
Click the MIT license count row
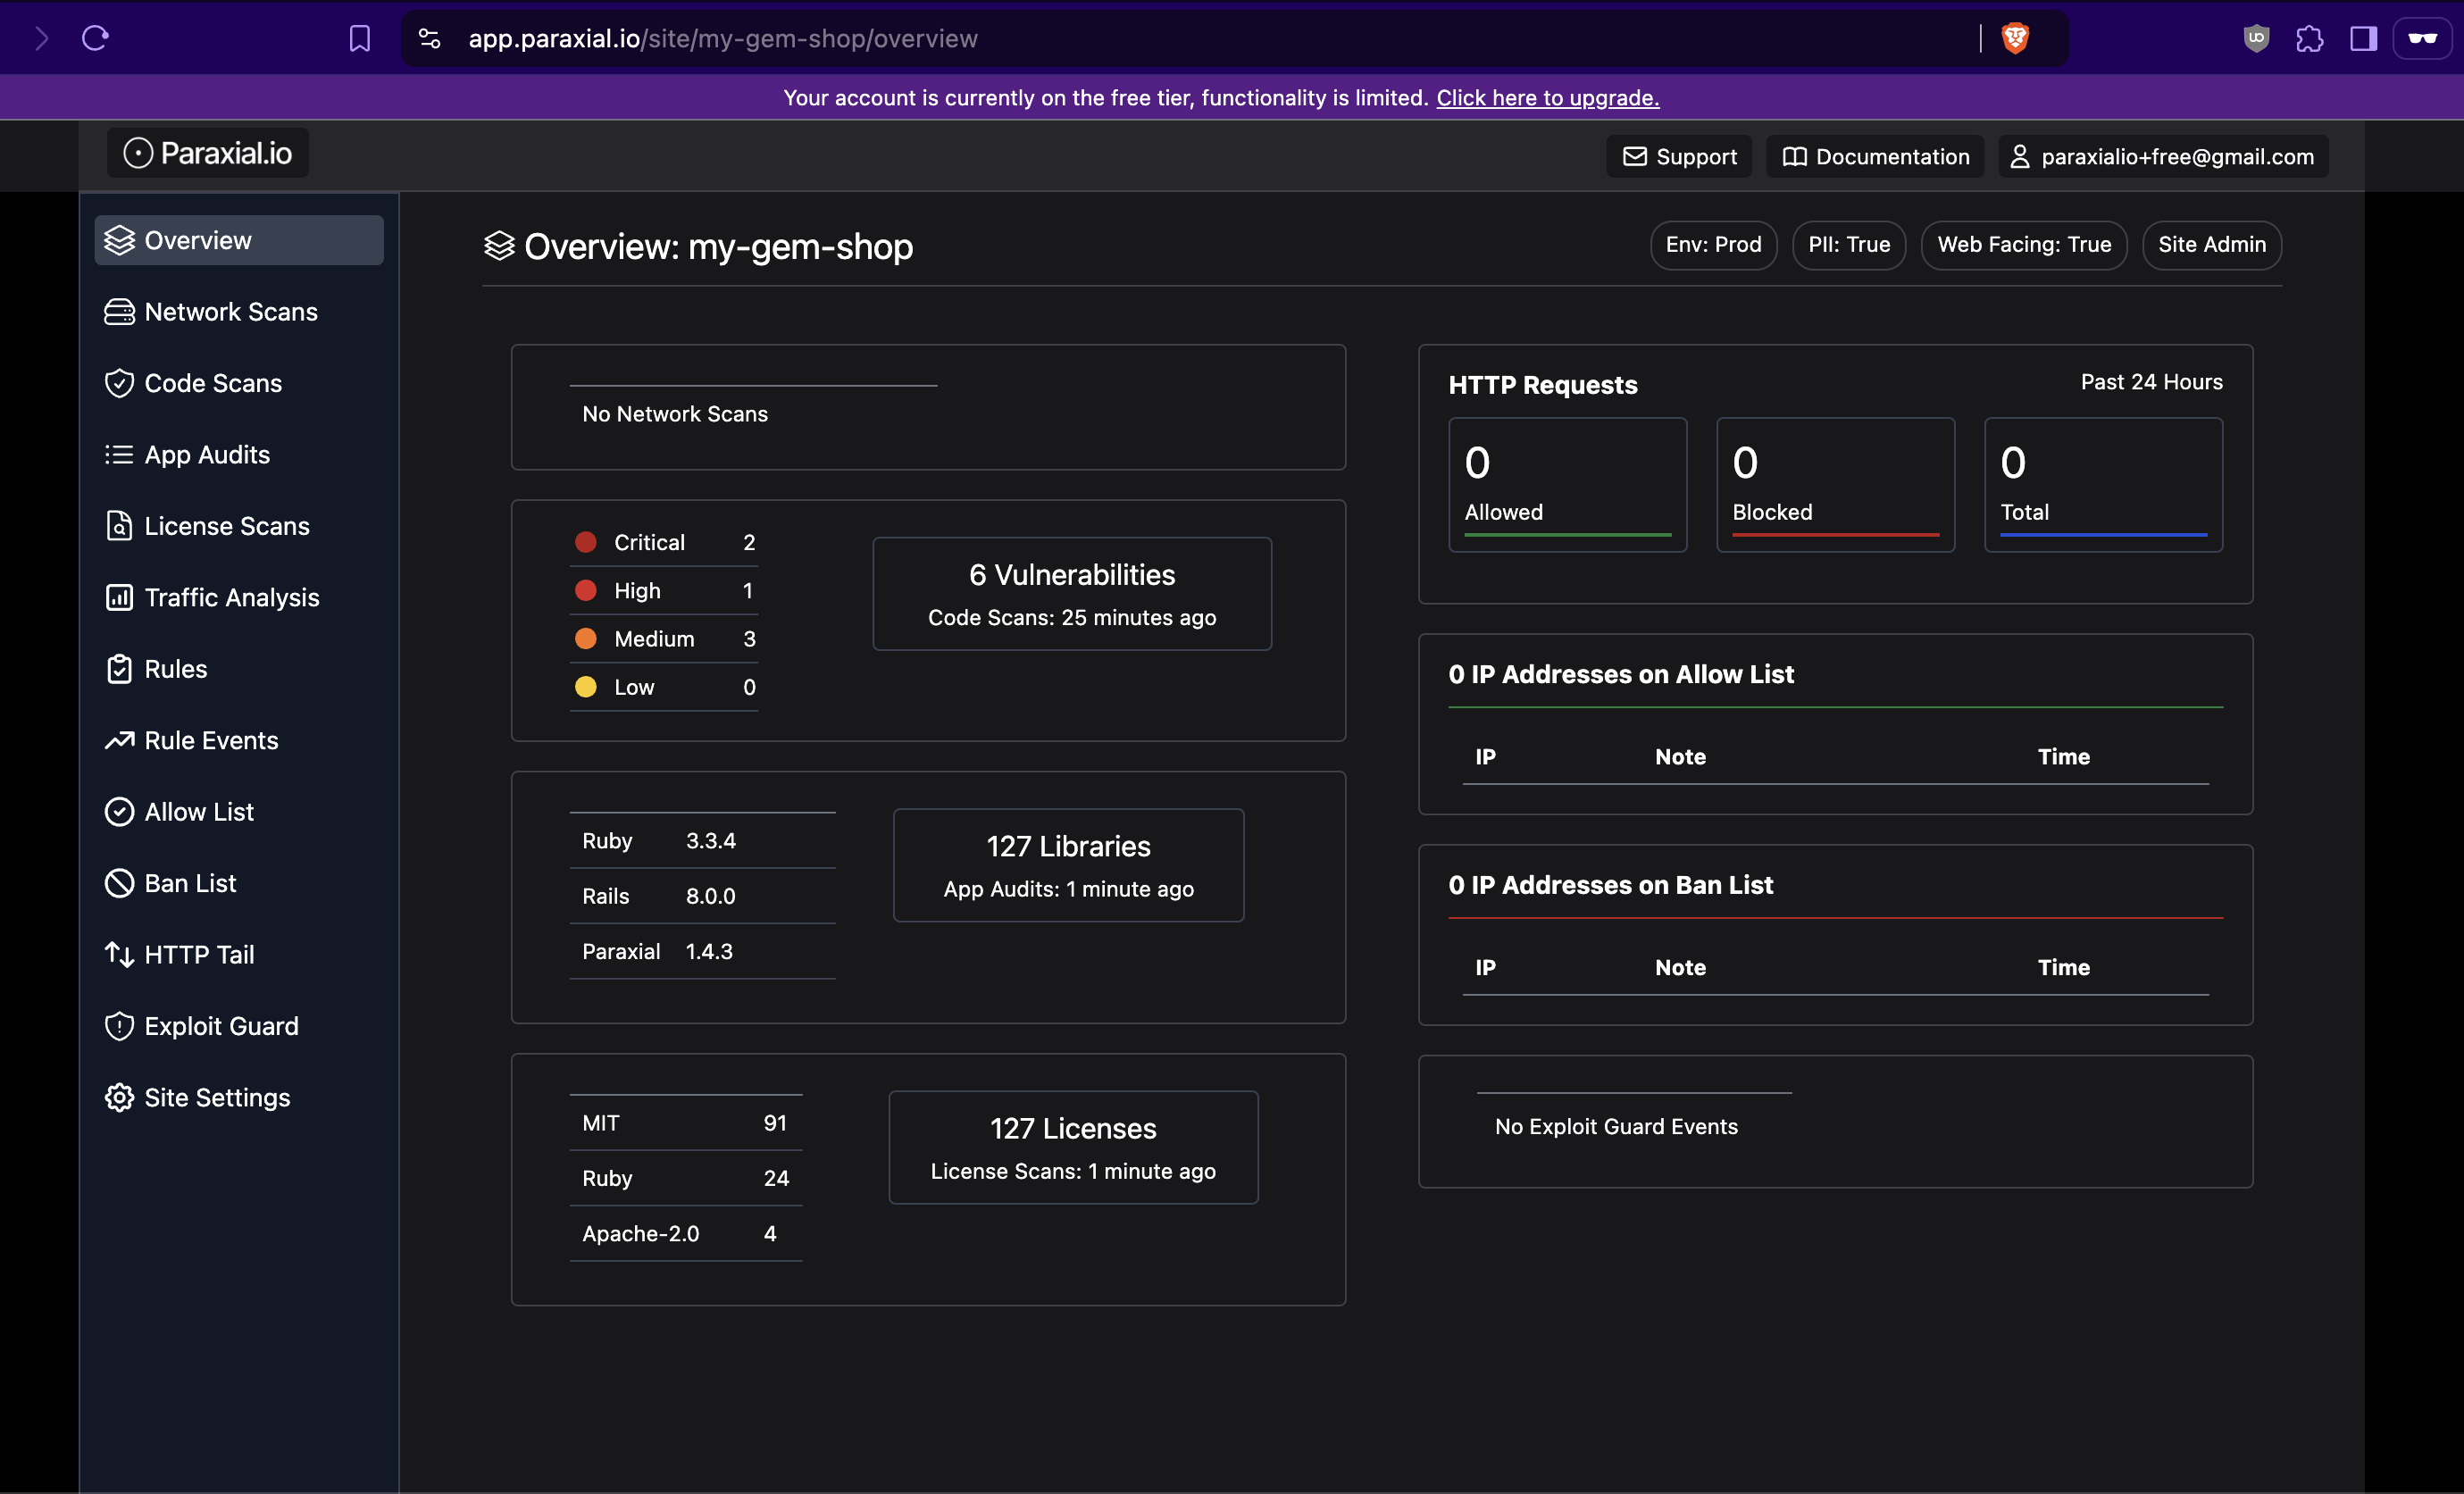click(x=686, y=1123)
